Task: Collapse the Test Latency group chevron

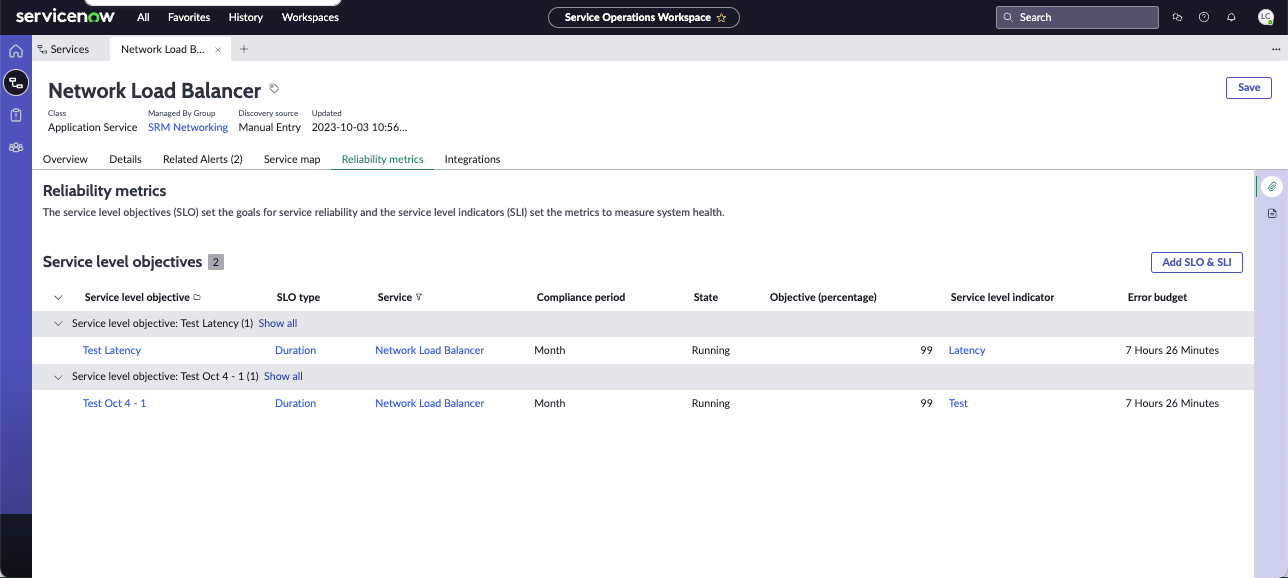Action: [x=60, y=324]
